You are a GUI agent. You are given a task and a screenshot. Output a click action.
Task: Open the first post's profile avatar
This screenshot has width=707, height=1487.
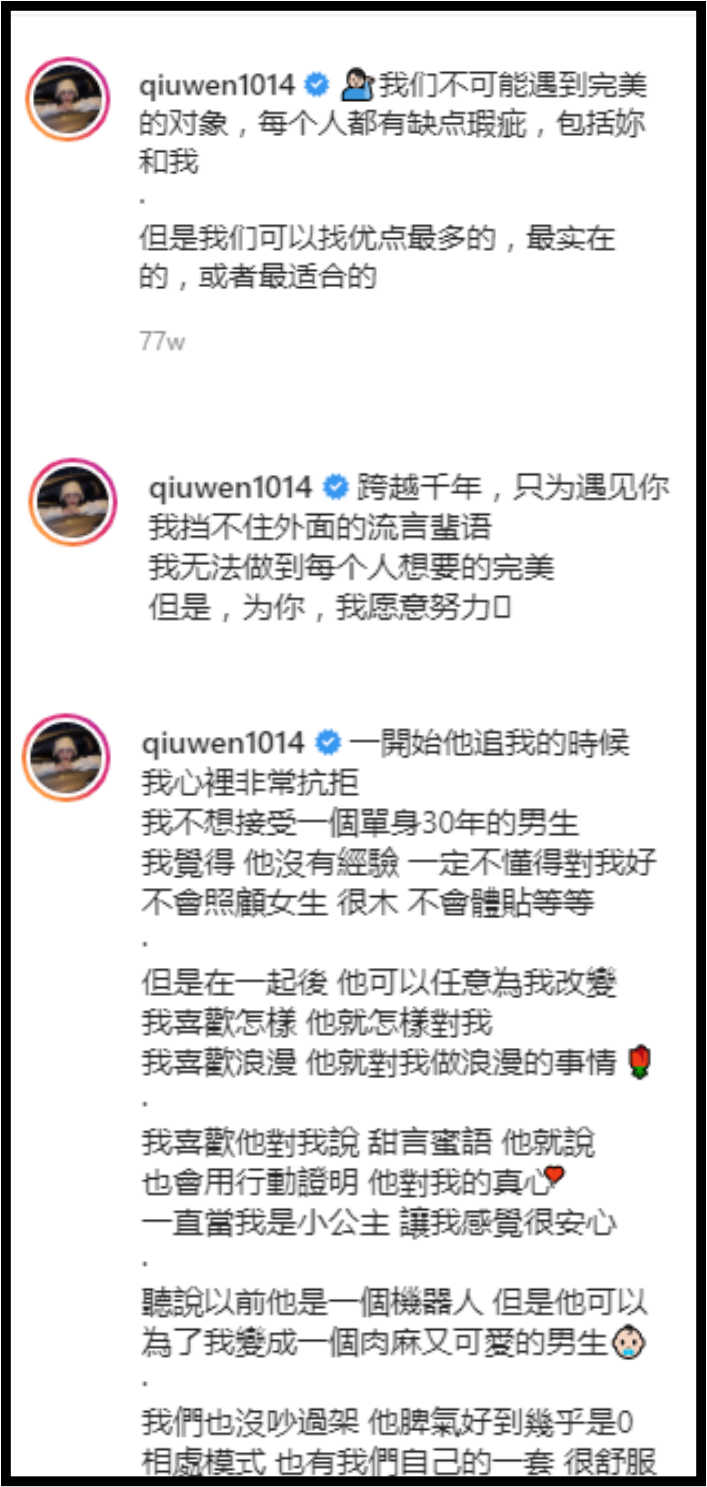(x=67, y=98)
